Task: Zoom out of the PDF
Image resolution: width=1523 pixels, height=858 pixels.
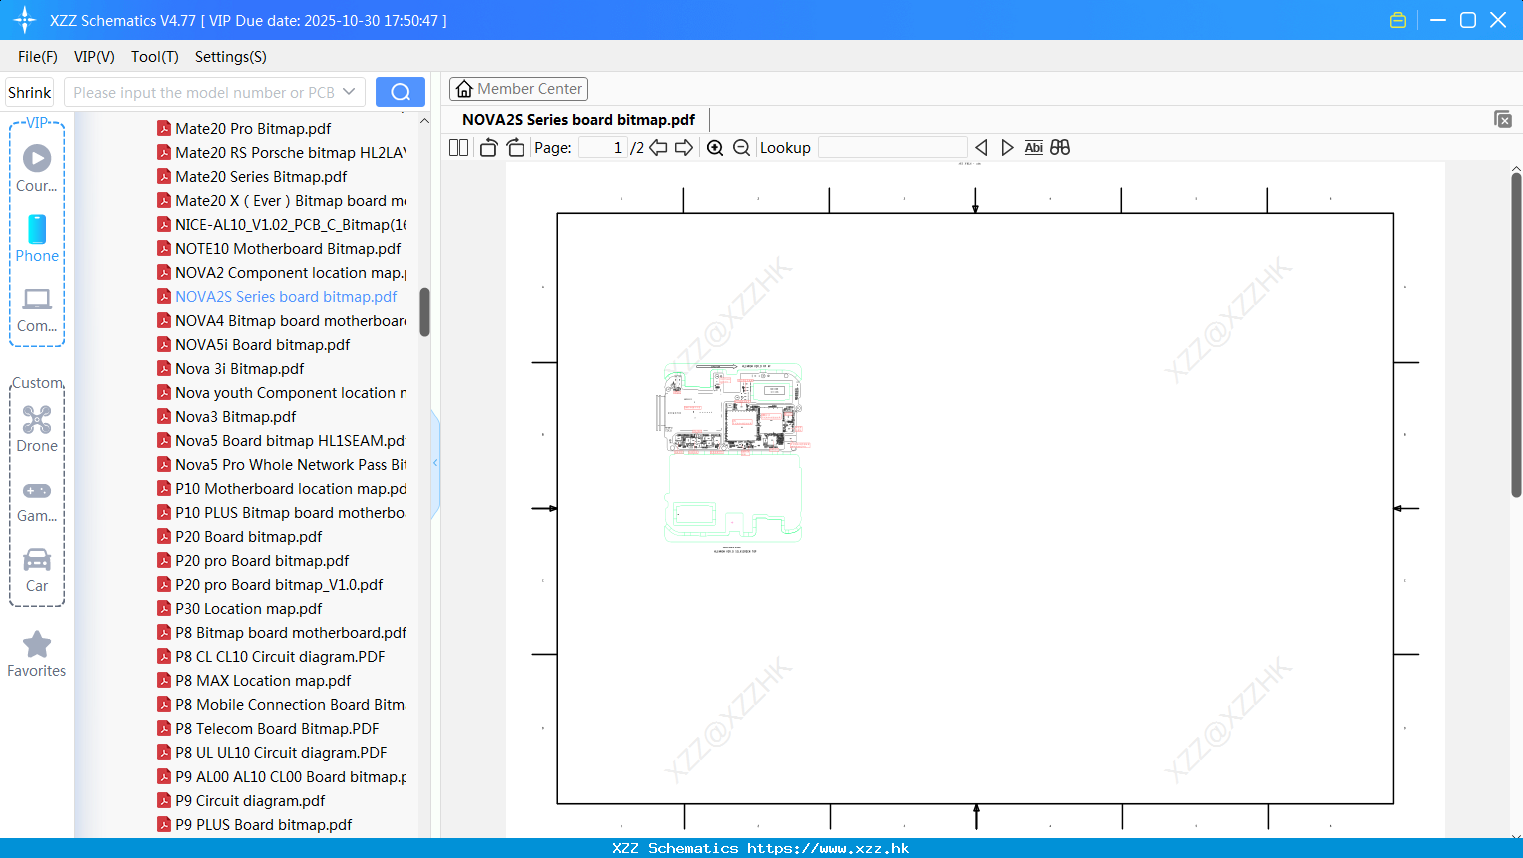Action: [x=741, y=147]
